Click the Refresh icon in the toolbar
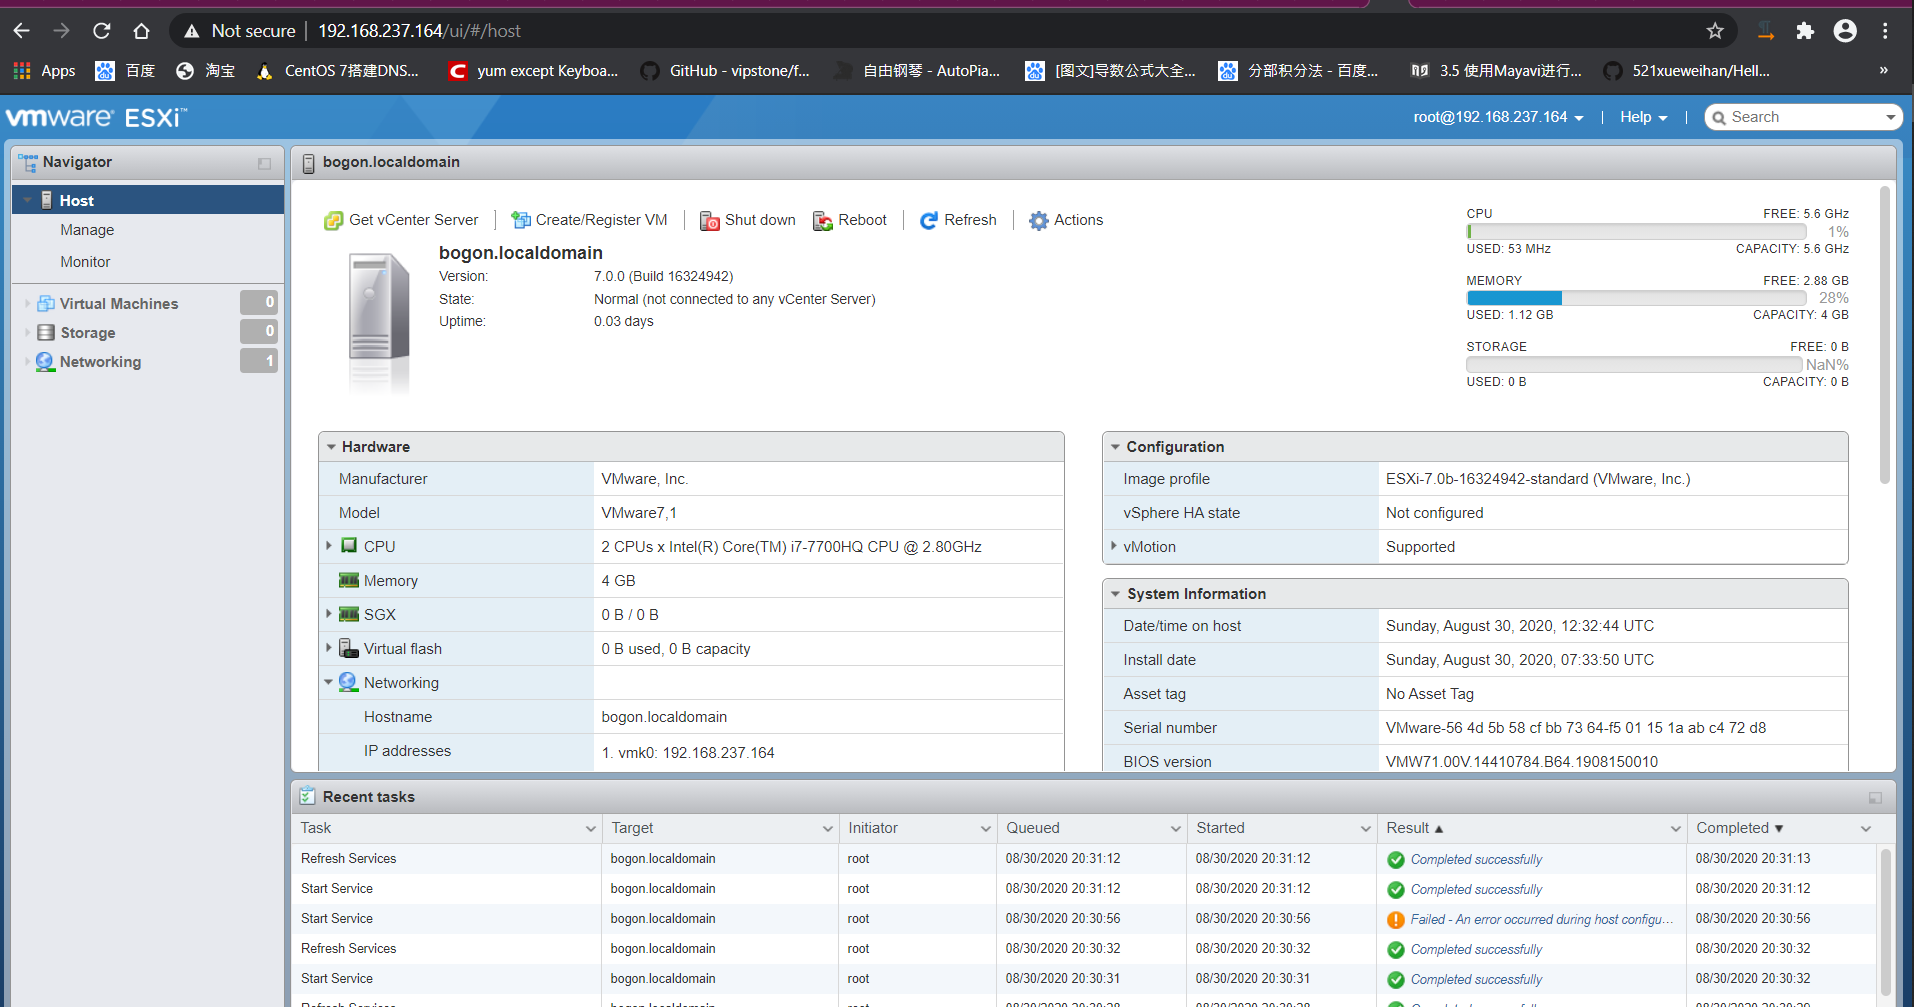Image resolution: width=1914 pixels, height=1007 pixels. 928,220
